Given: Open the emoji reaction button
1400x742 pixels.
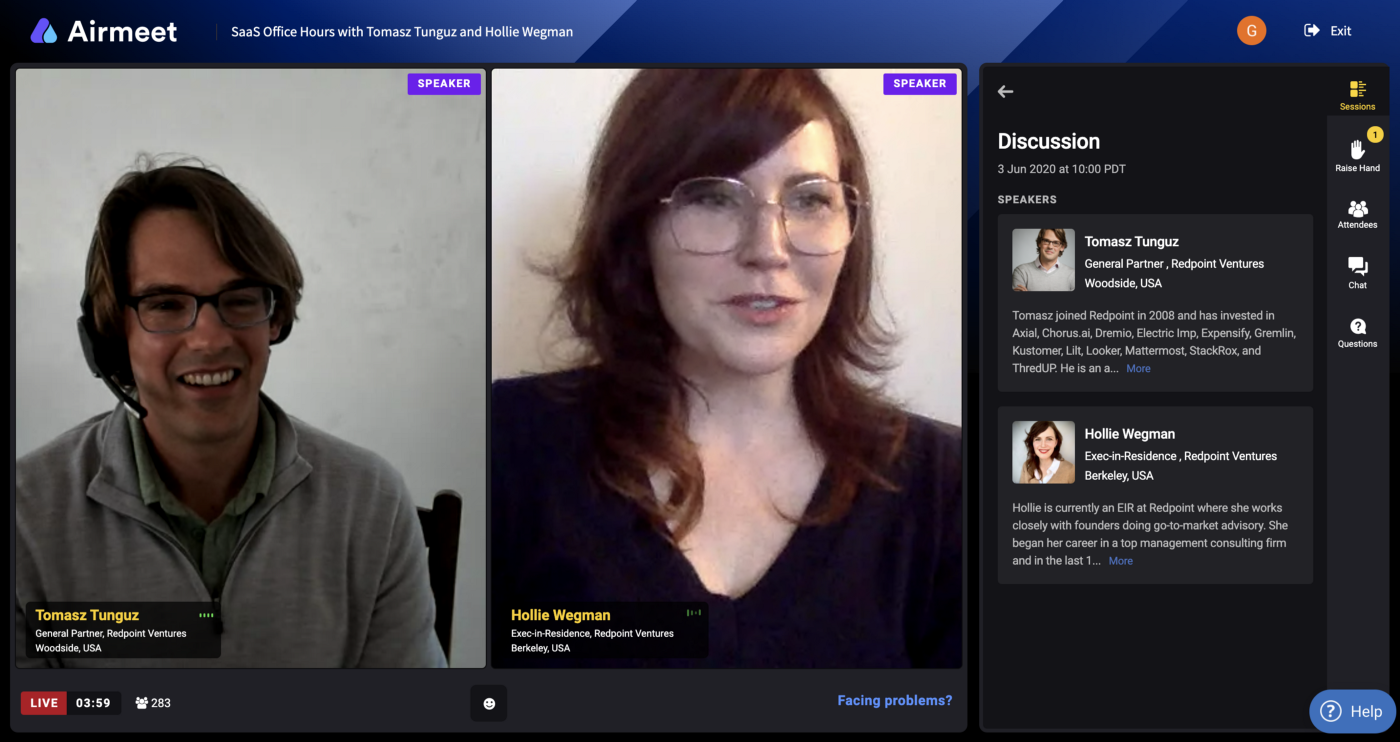Looking at the screenshot, I should 489,703.
